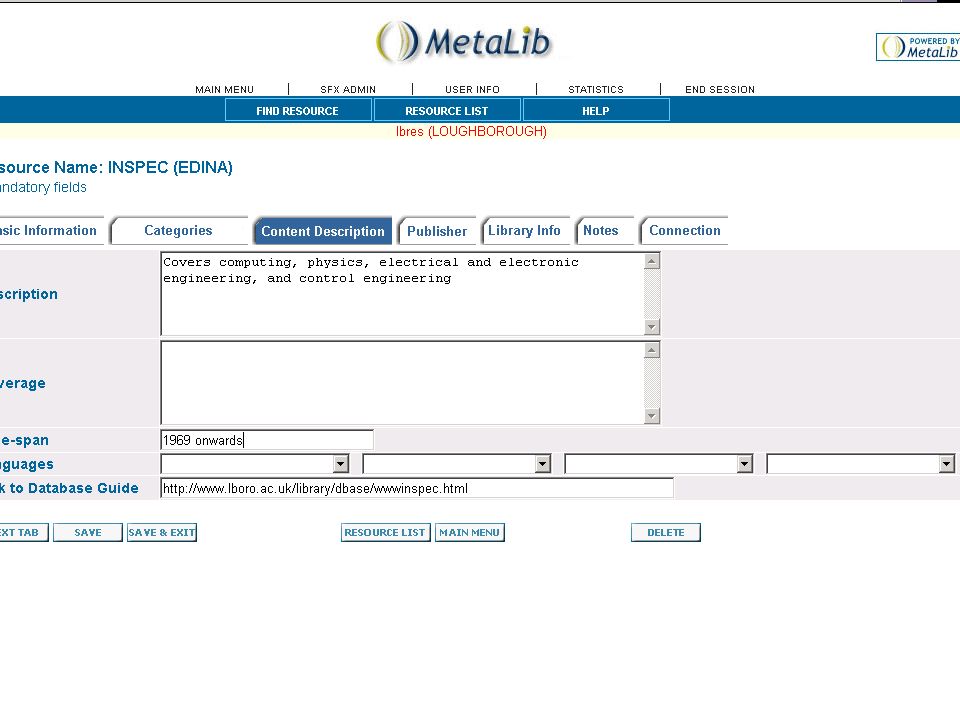Click the Resource Name INSPEC (EDINA) heading
The width and height of the screenshot is (960, 720).
116,168
